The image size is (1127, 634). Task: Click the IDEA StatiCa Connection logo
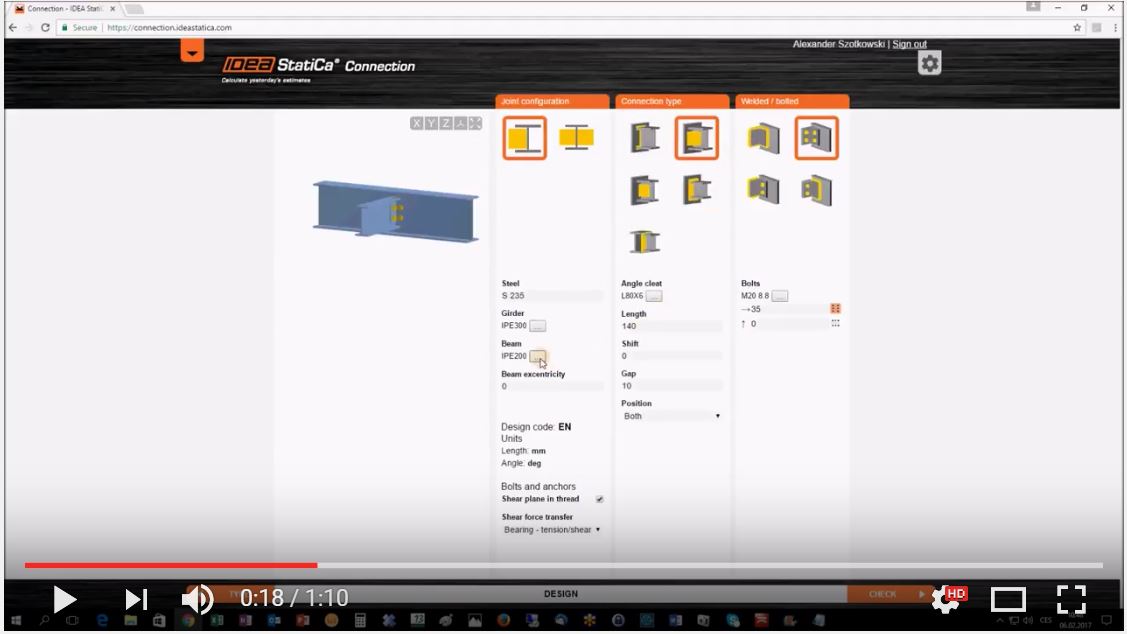click(x=318, y=68)
